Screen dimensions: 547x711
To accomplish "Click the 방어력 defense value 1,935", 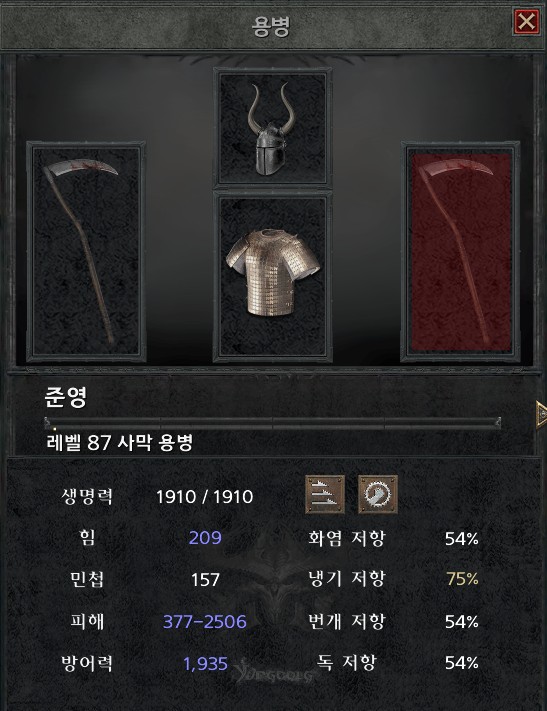I will coord(205,664).
